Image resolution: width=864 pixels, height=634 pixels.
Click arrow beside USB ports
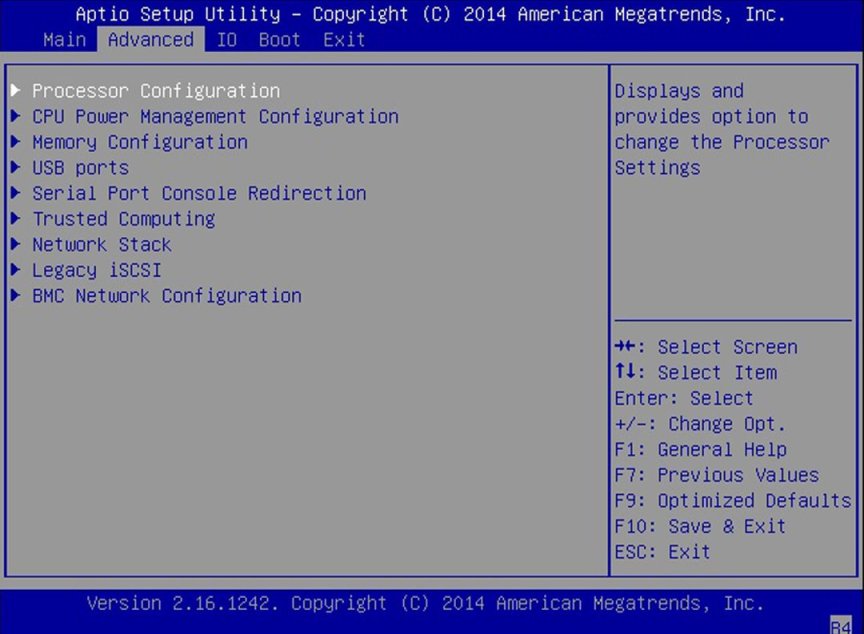click(x=16, y=167)
